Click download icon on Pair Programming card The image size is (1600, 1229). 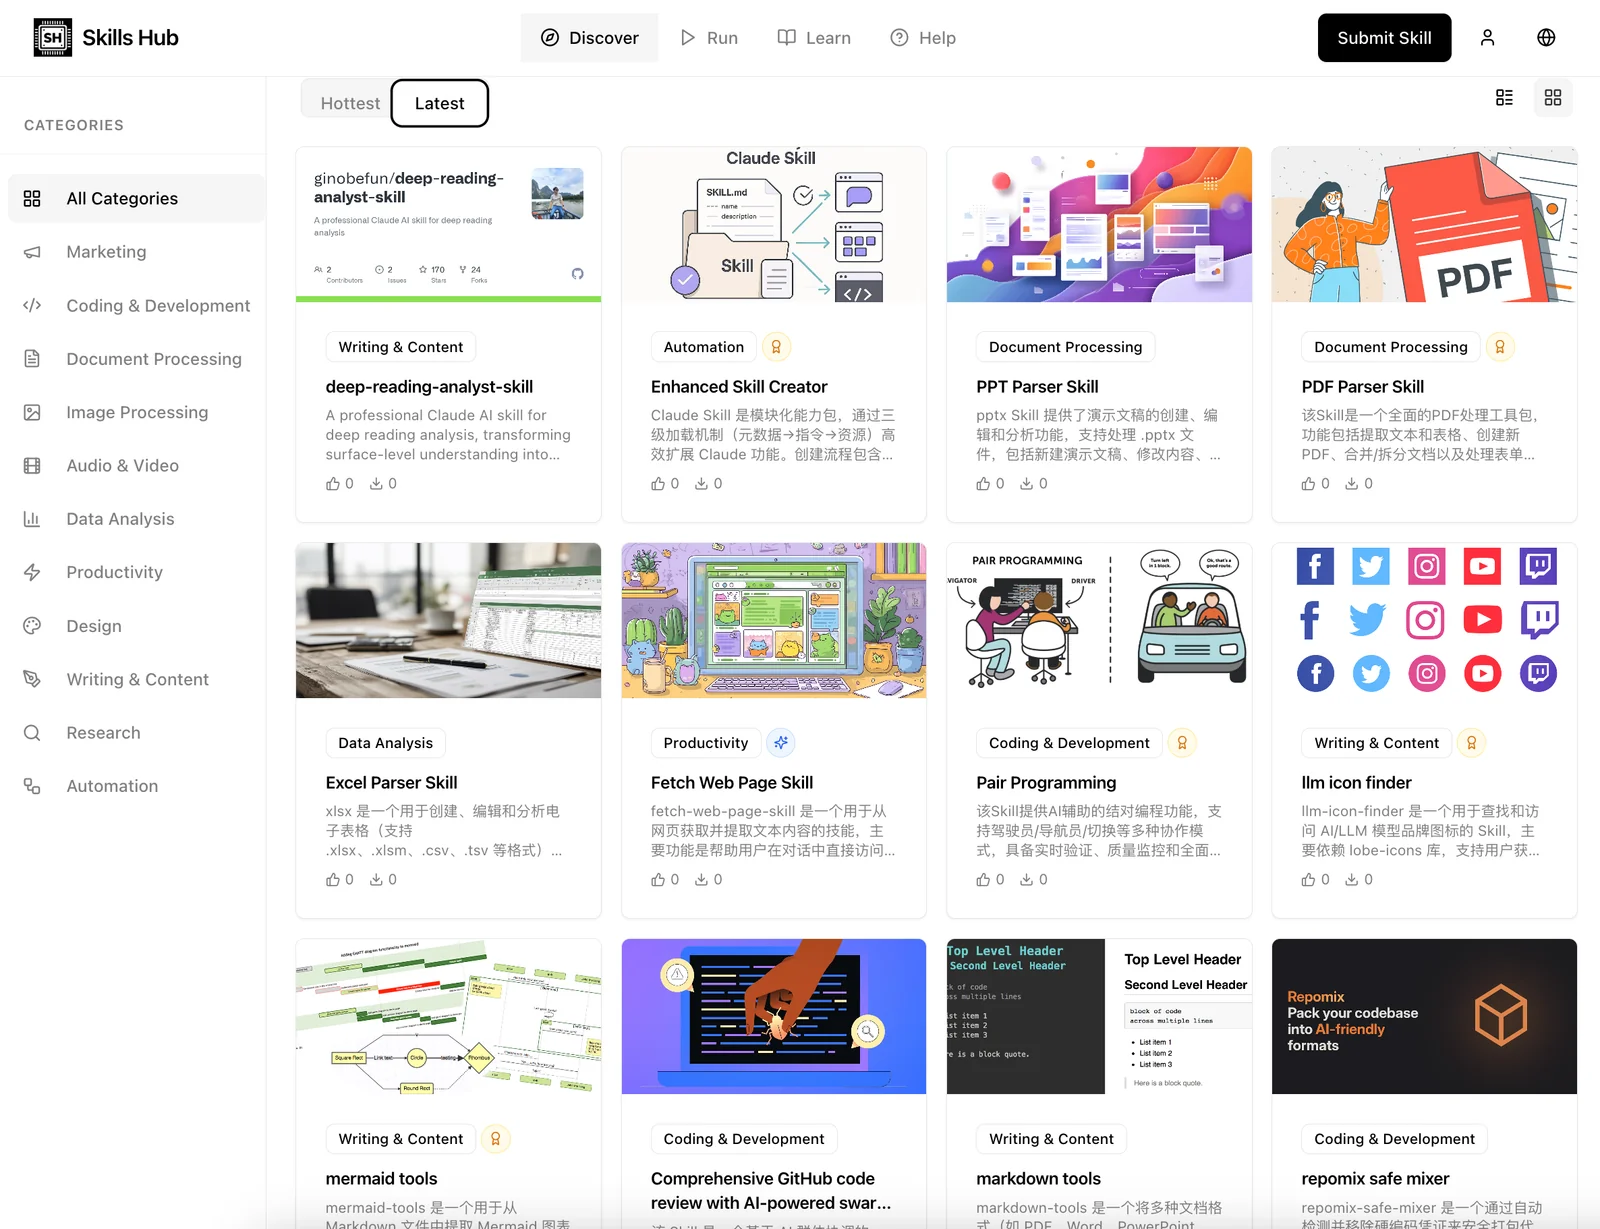pos(1027,880)
